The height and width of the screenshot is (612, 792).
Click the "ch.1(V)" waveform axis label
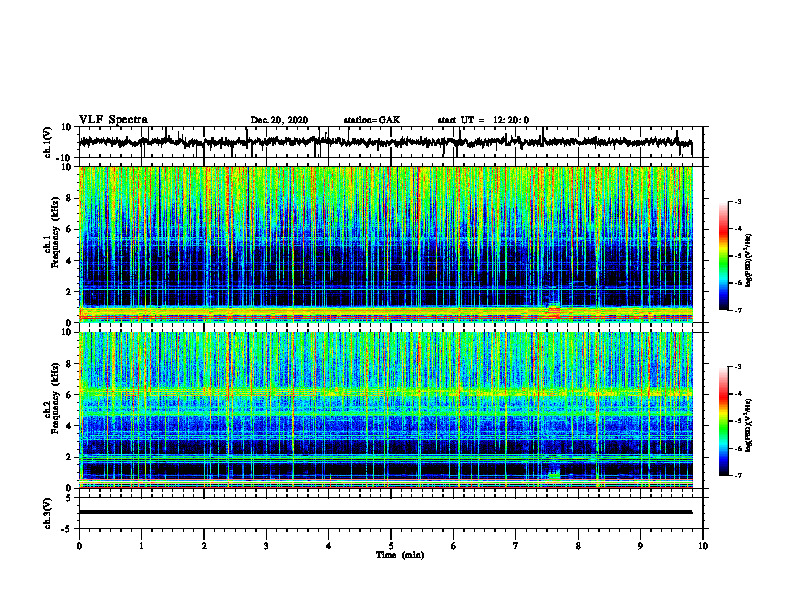click(x=48, y=142)
